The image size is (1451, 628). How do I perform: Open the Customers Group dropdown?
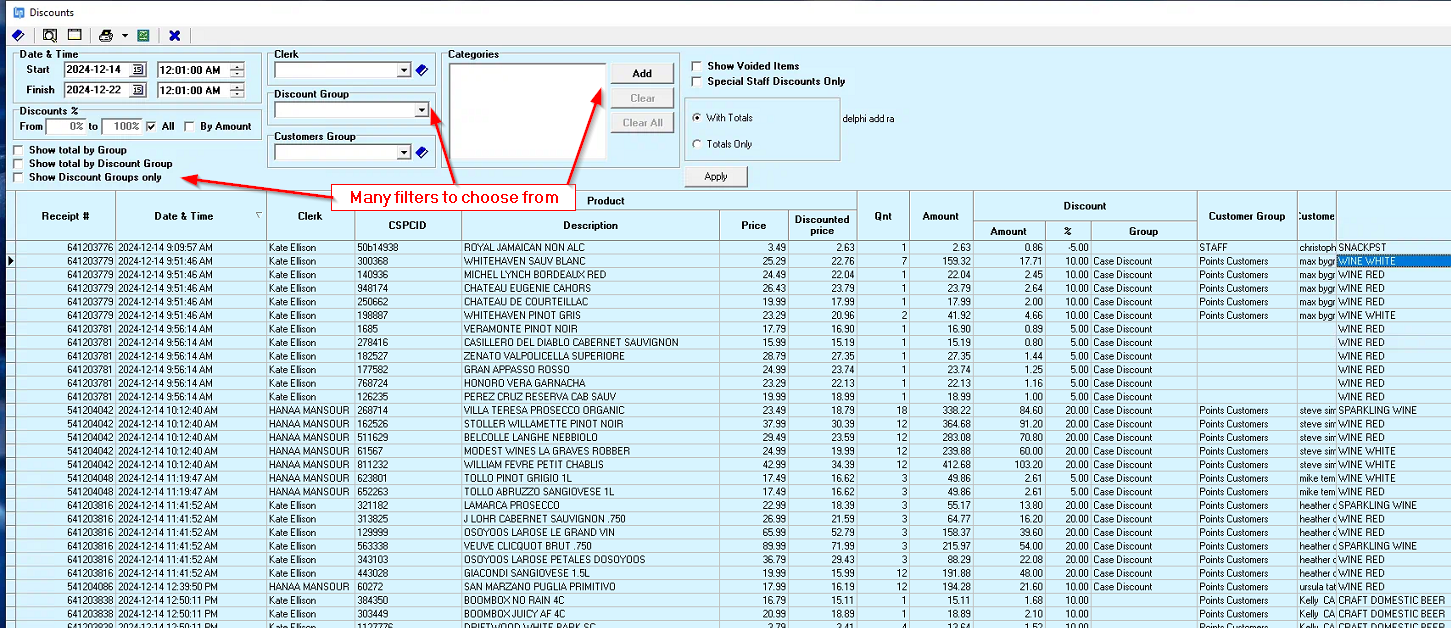403,152
